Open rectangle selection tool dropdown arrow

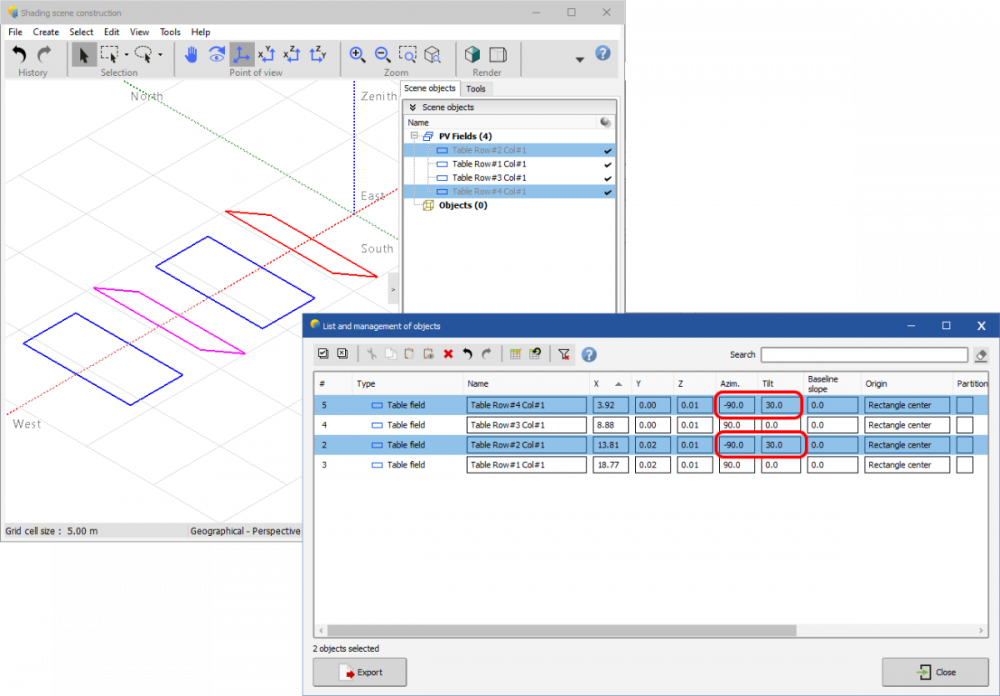point(126,55)
